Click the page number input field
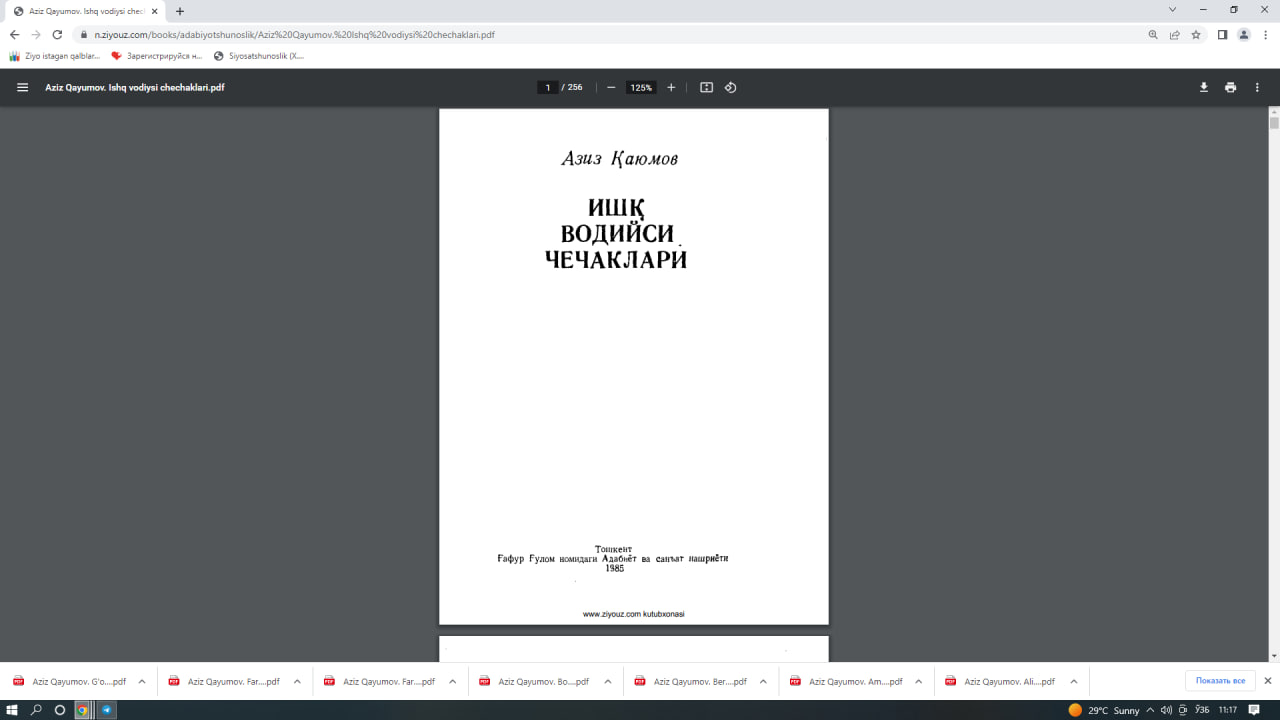This screenshot has width=1280, height=720. 548,87
